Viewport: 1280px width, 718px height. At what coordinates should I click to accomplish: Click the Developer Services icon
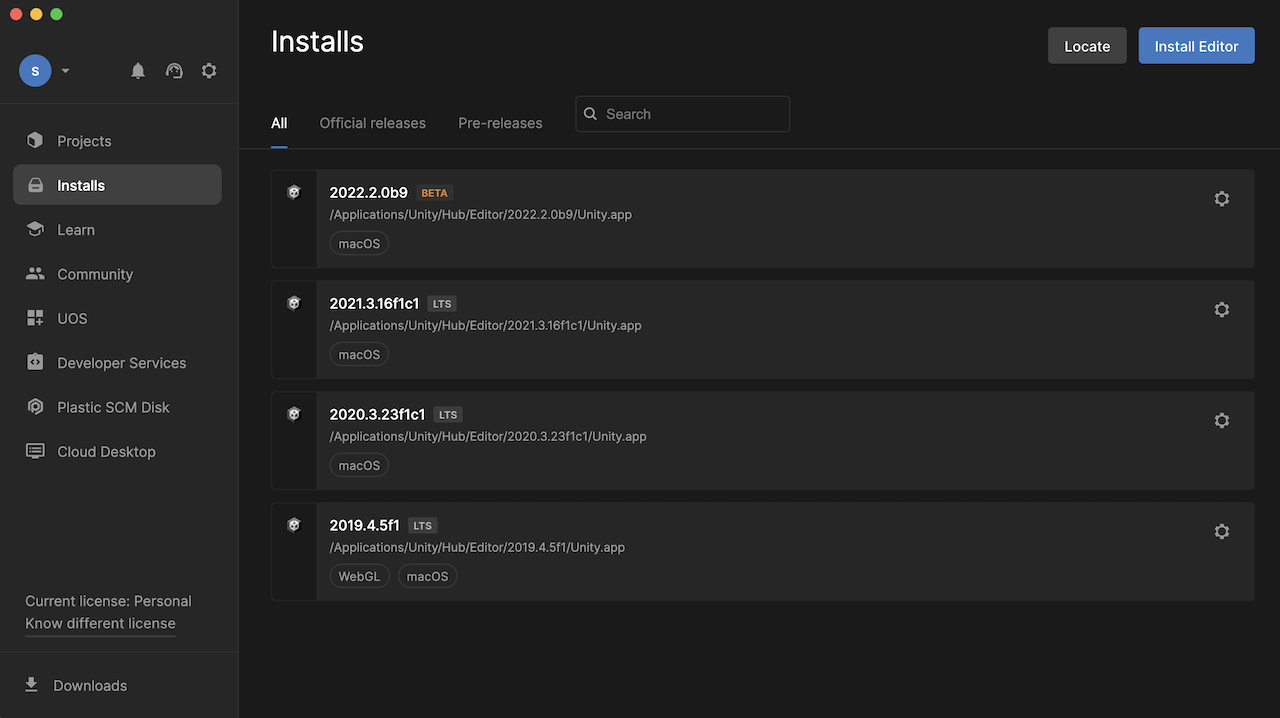tap(35, 363)
